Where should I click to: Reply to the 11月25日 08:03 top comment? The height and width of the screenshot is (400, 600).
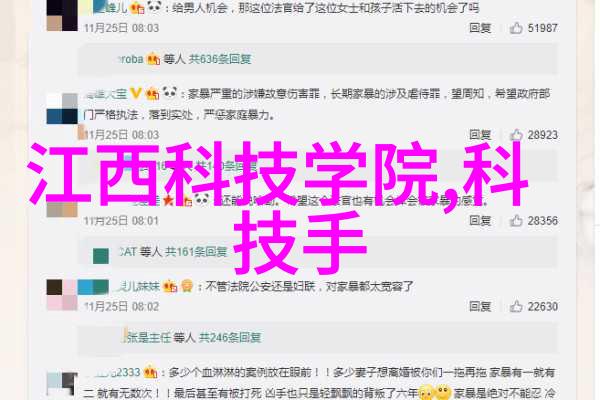480,28
